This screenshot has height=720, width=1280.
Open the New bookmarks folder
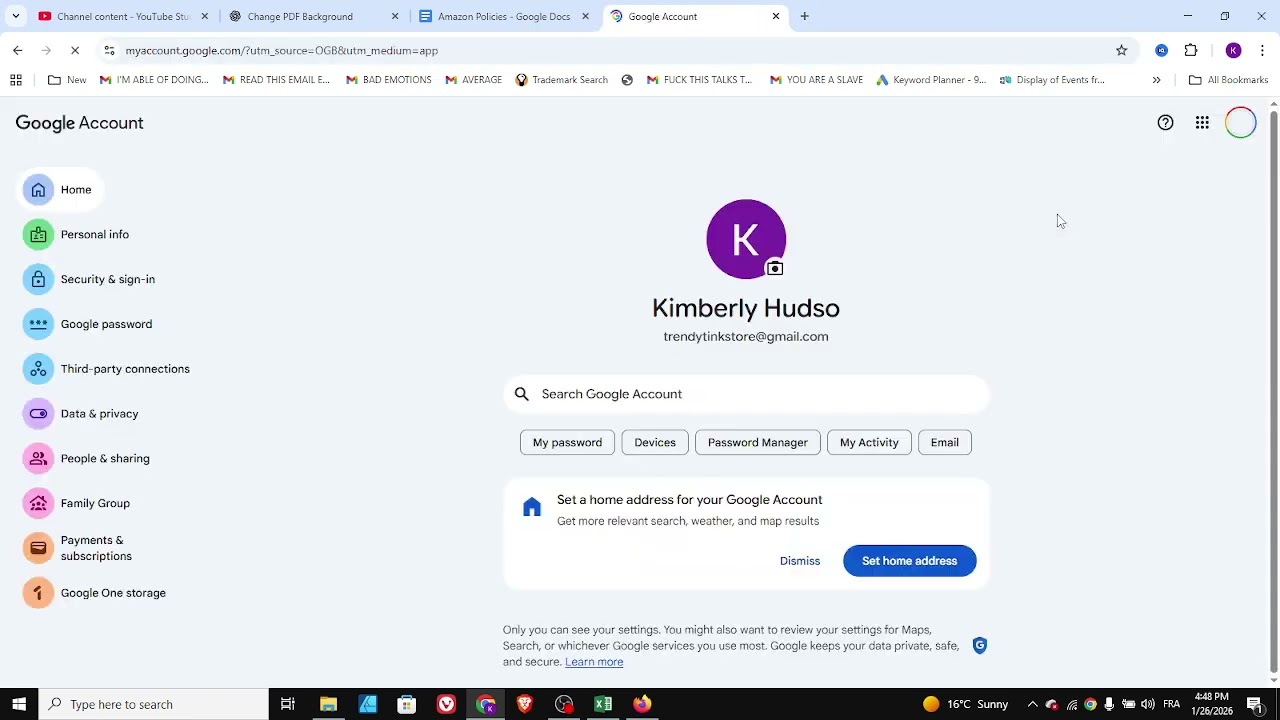pos(67,80)
